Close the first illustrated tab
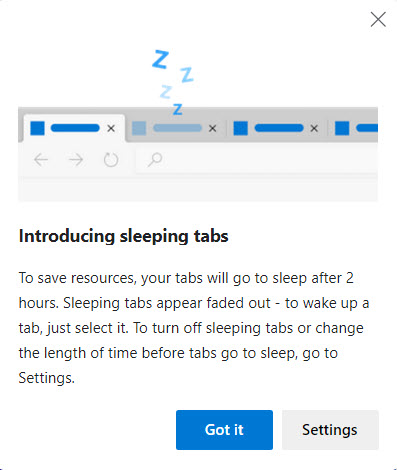Image resolution: width=397 pixels, height=470 pixels. [111, 128]
